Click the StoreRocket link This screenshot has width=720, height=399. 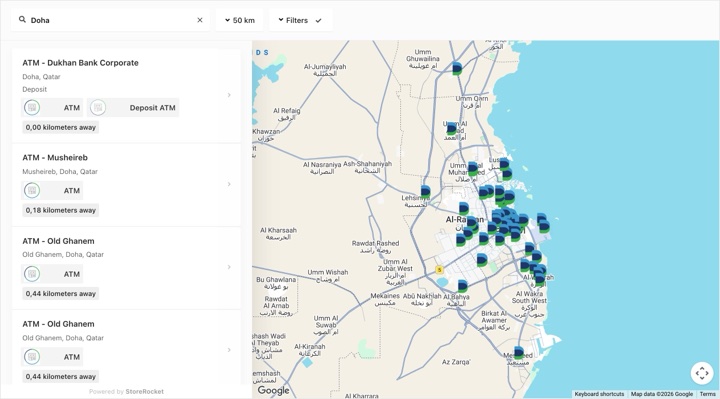pyautogui.click(x=145, y=392)
